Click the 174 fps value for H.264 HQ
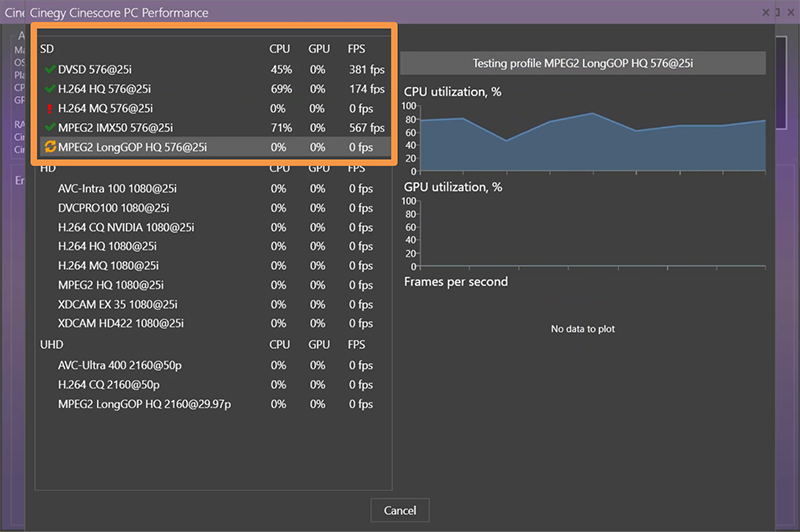The width and height of the screenshot is (800, 532). pyautogui.click(x=367, y=89)
